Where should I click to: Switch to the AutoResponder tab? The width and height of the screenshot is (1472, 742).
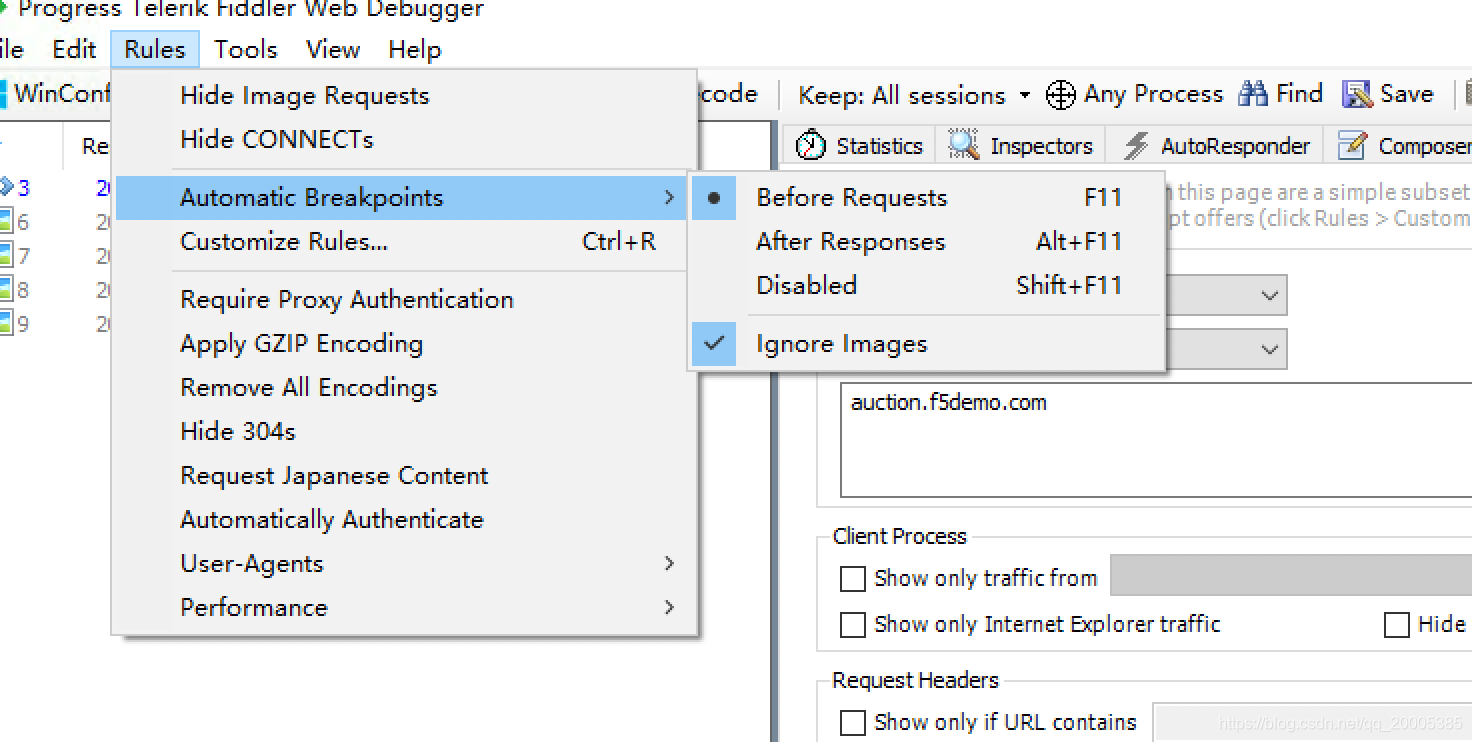coord(1214,146)
